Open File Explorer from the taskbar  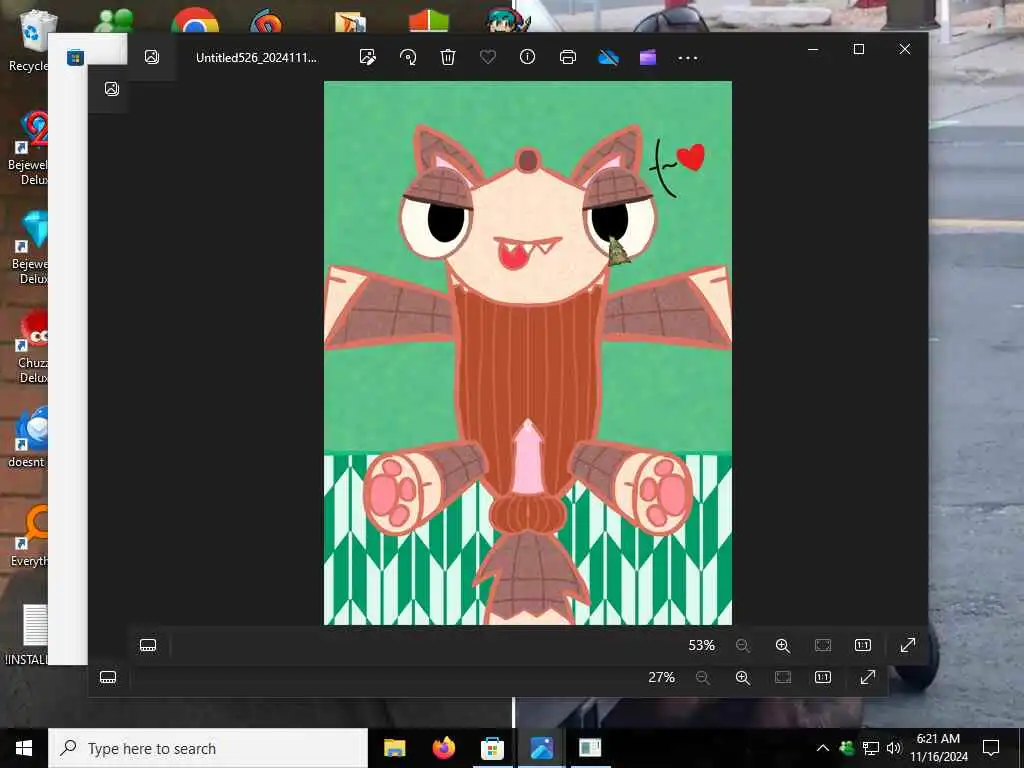(x=394, y=748)
